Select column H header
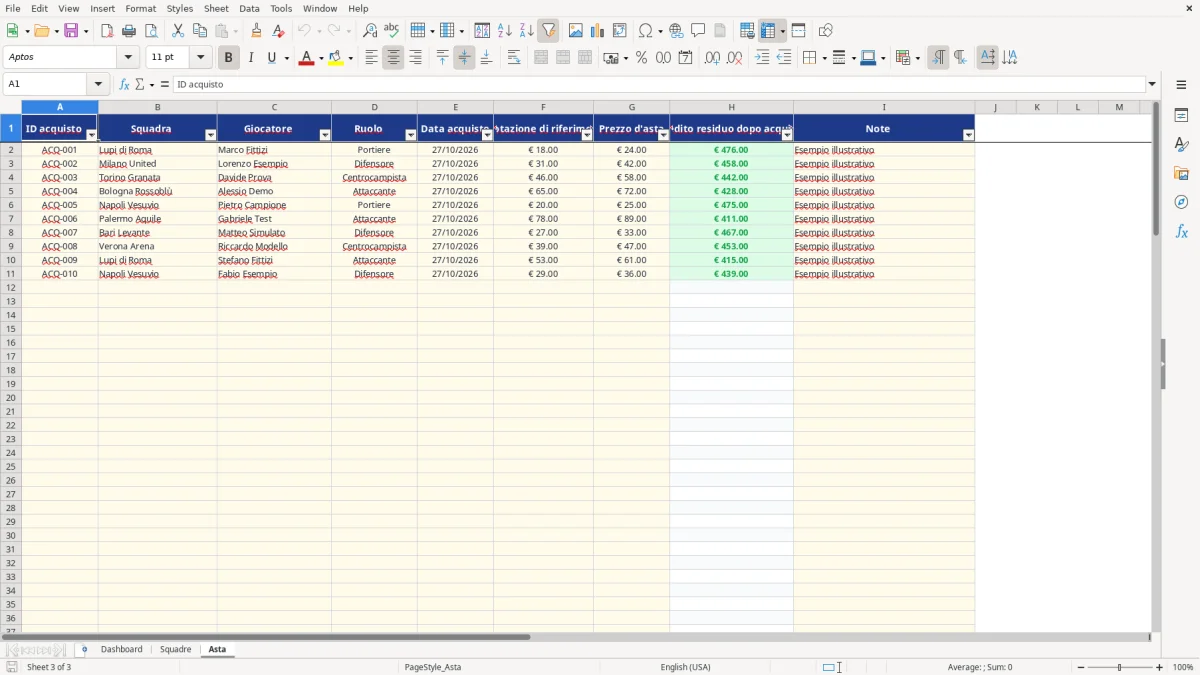Screen dimensions: 1200x675 (731, 107)
